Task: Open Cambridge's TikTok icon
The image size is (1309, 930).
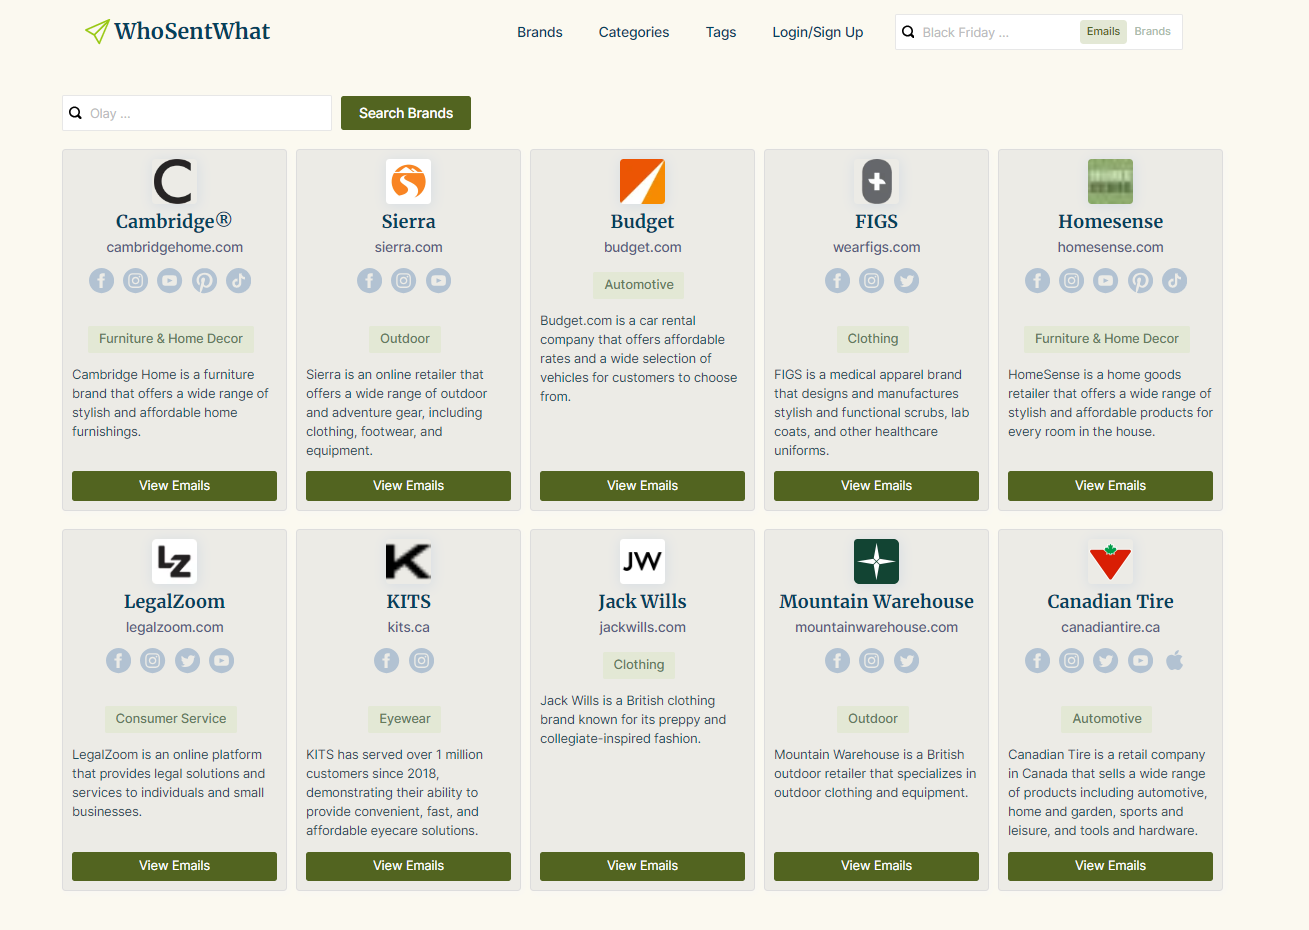Action: pyautogui.click(x=238, y=281)
